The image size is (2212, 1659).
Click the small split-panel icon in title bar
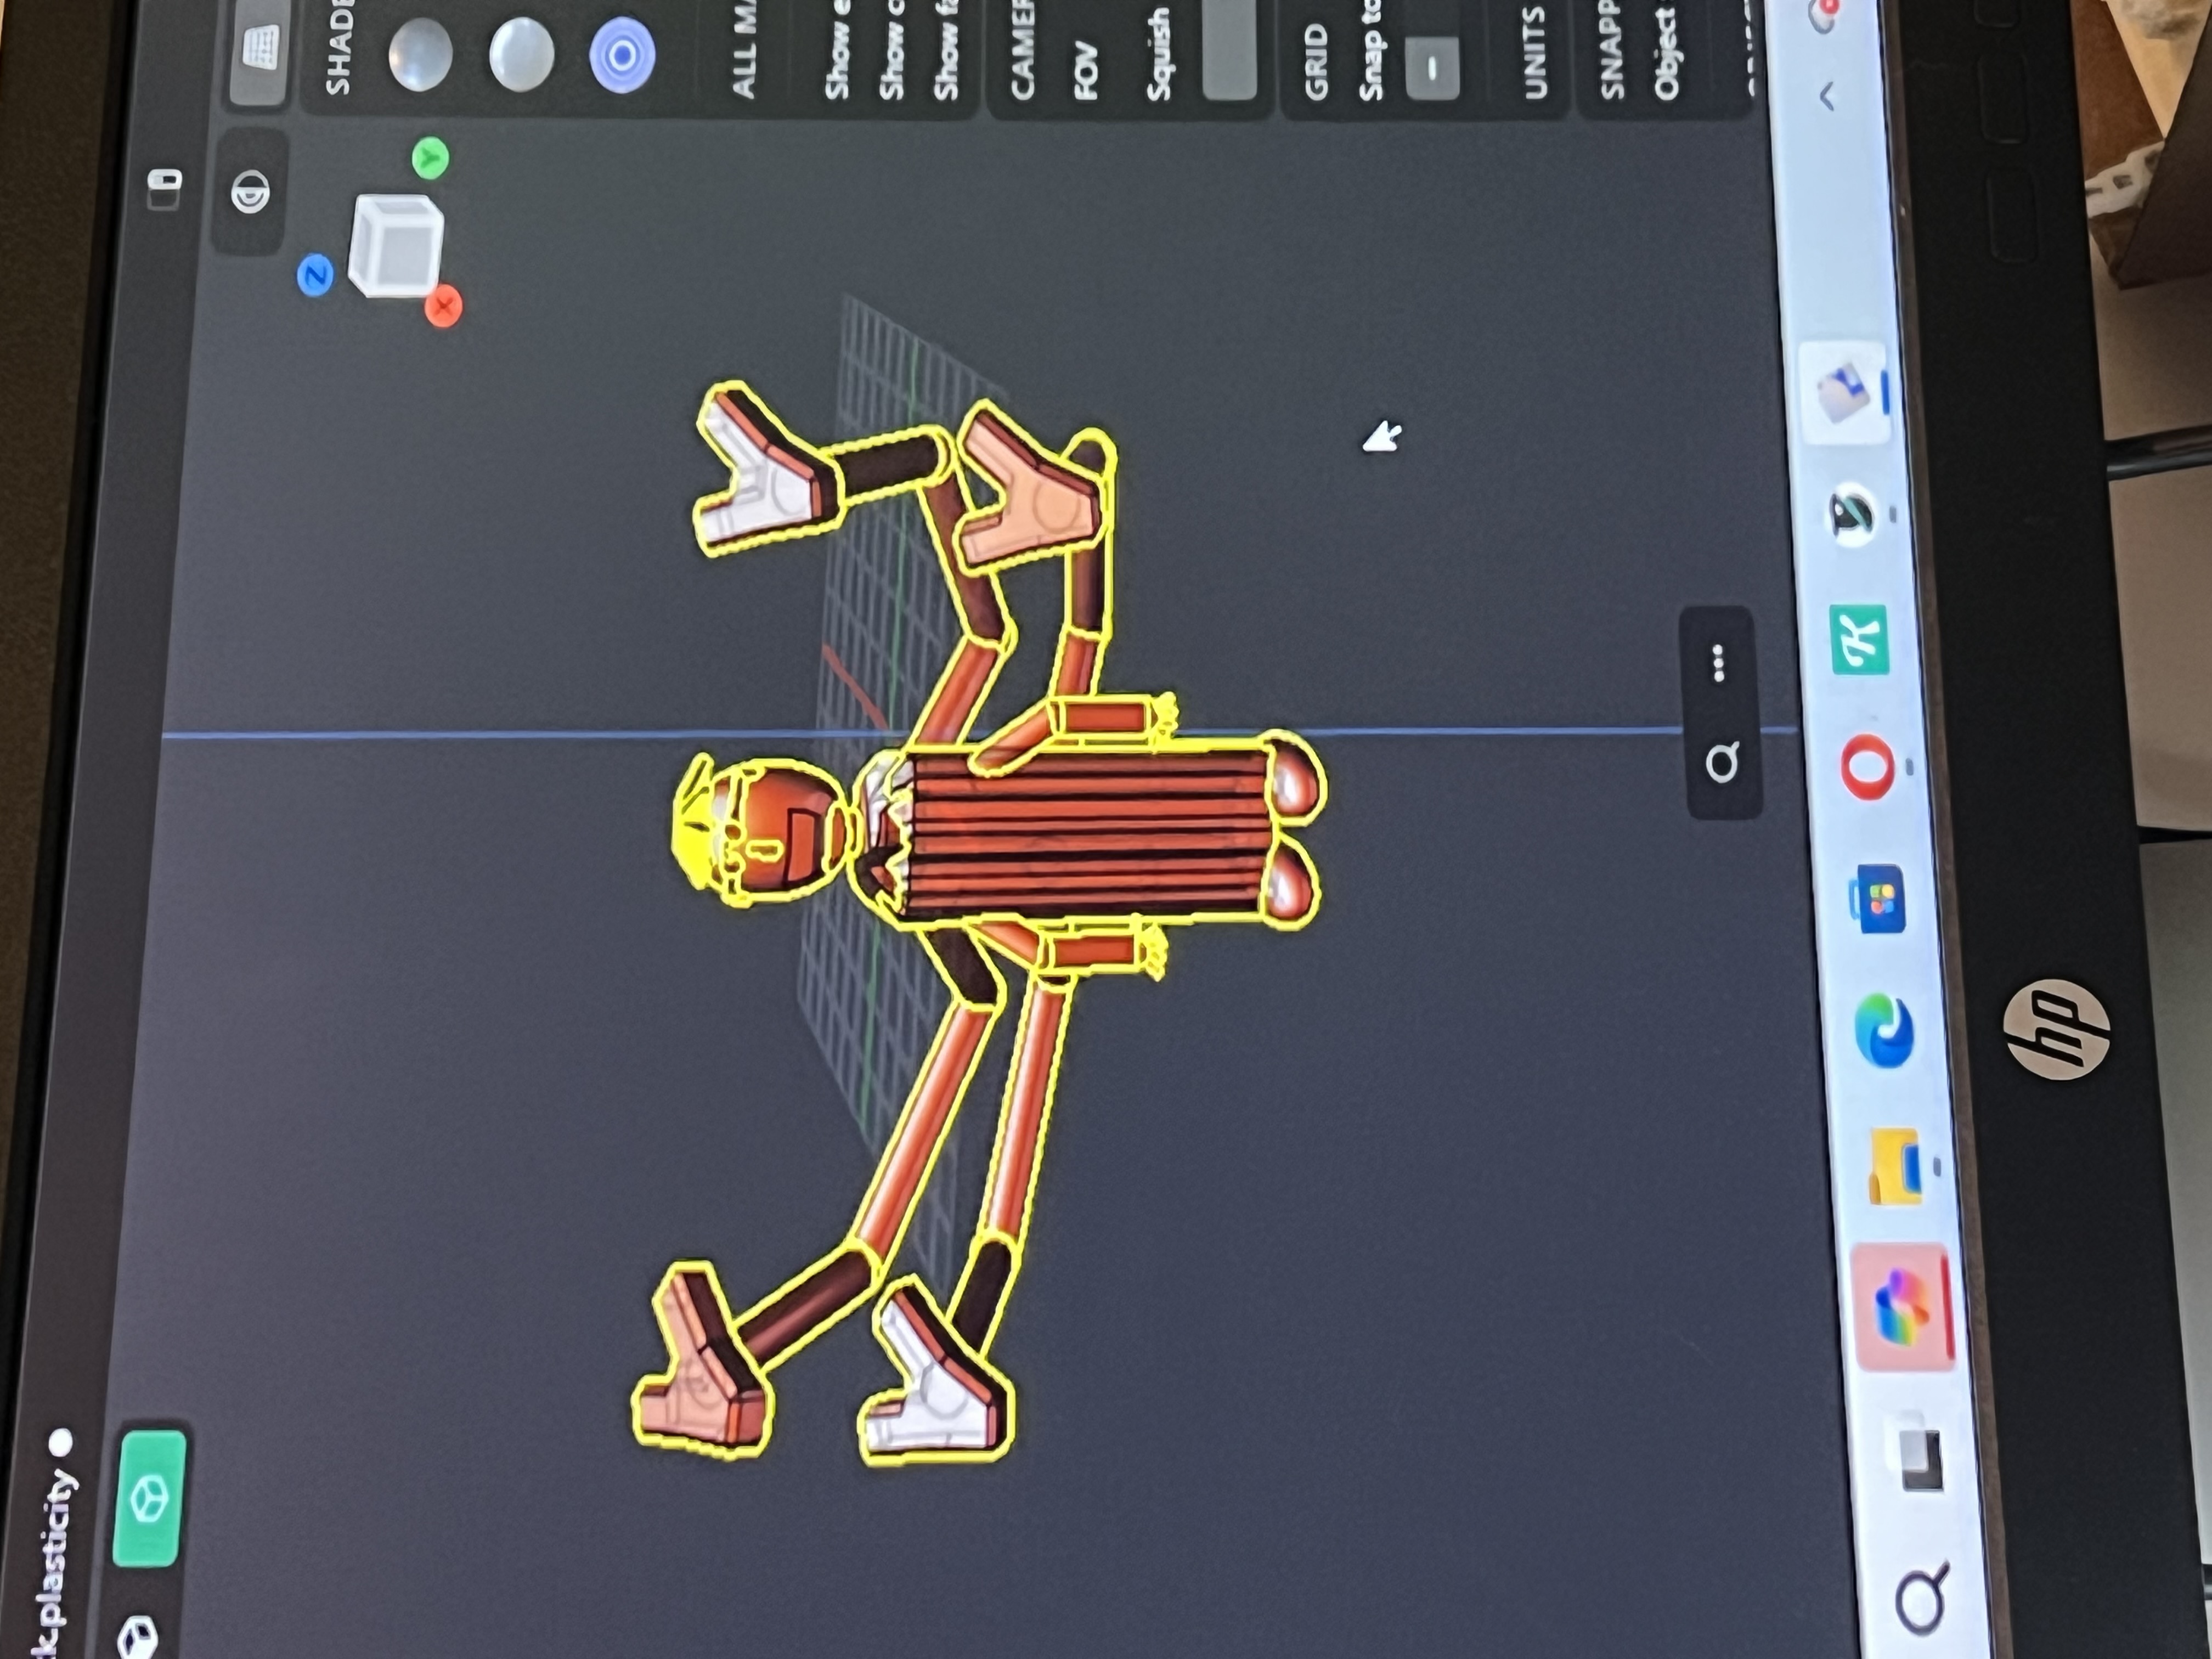[165, 189]
